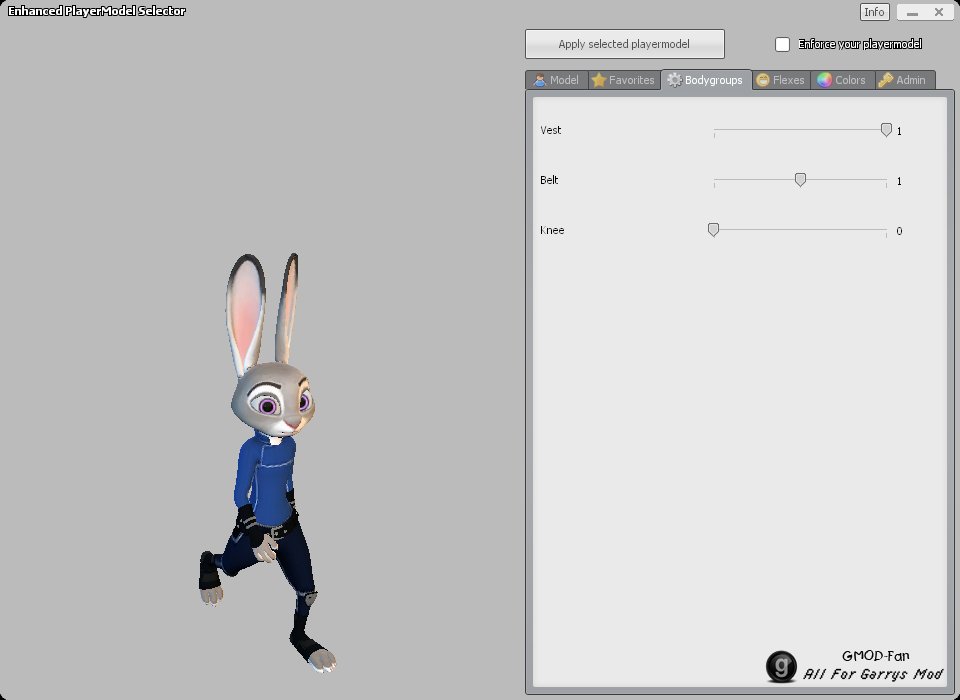Select the Bodygroups tab
The image size is (960, 700).
coord(706,80)
